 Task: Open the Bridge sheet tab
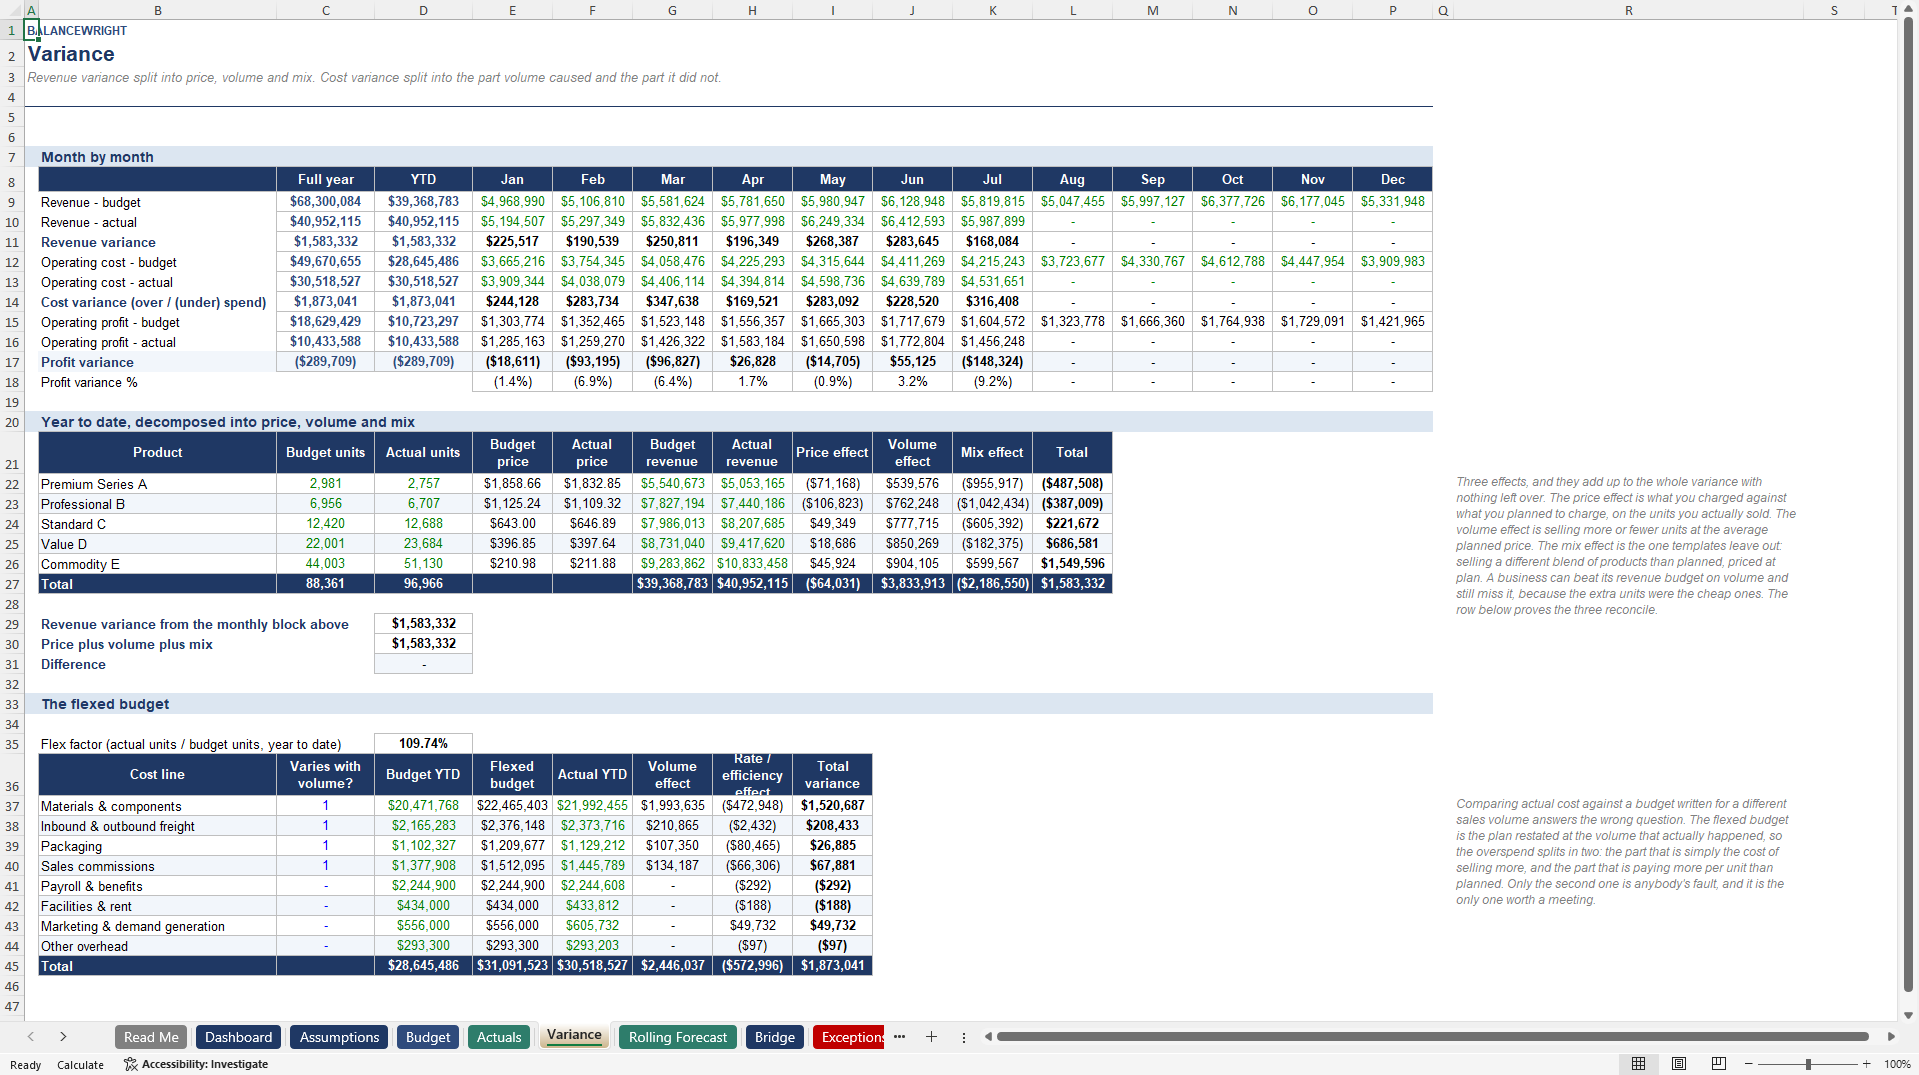coord(775,1037)
